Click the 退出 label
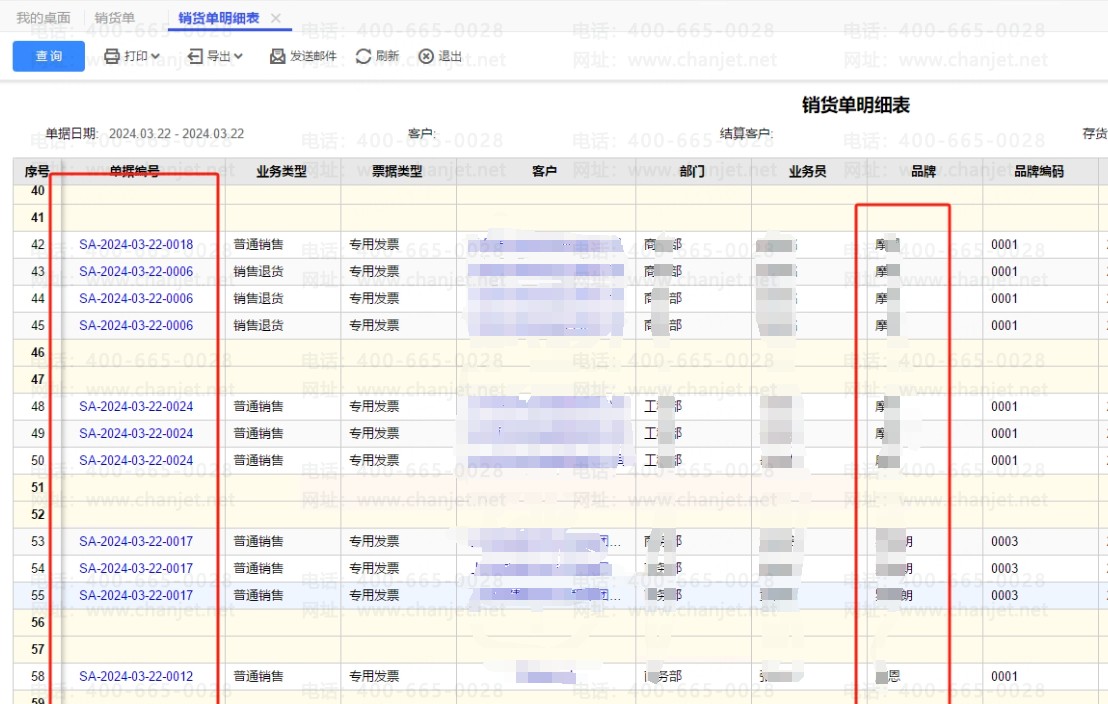Image resolution: width=1108 pixels, height=704 pixels. click(x=450, y=56)
